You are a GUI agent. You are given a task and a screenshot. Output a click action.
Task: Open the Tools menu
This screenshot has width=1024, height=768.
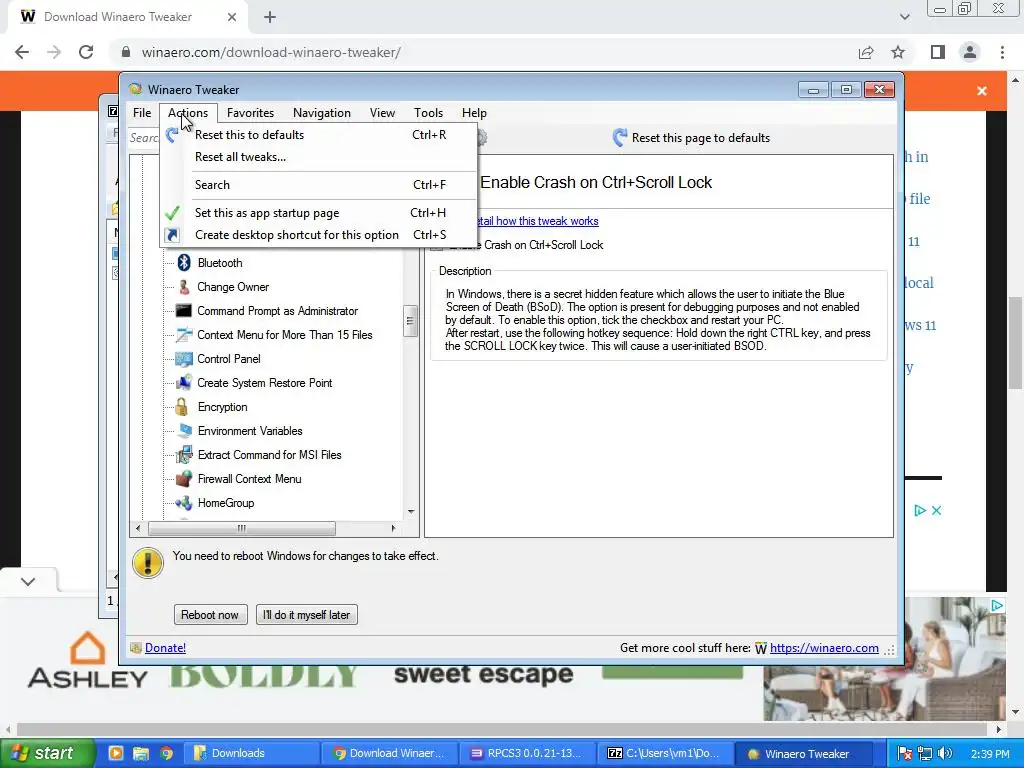428,113
